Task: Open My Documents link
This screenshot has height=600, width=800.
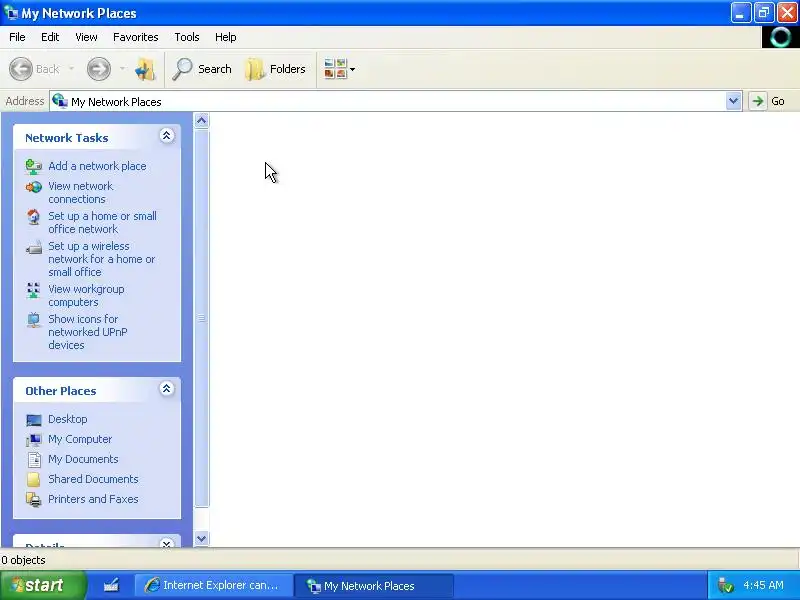Action: 83,459
